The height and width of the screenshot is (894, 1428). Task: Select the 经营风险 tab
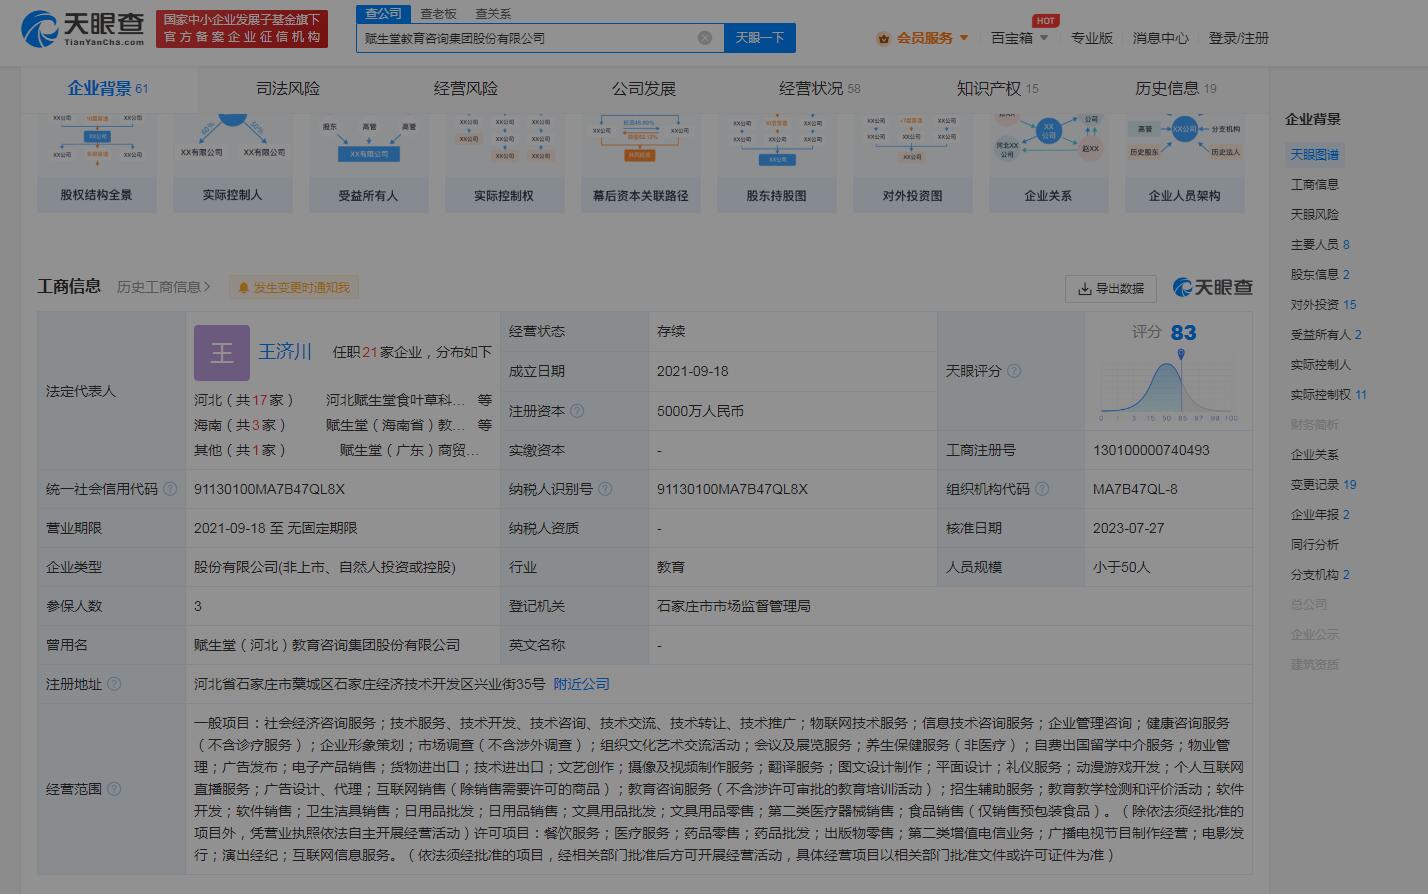466,88
